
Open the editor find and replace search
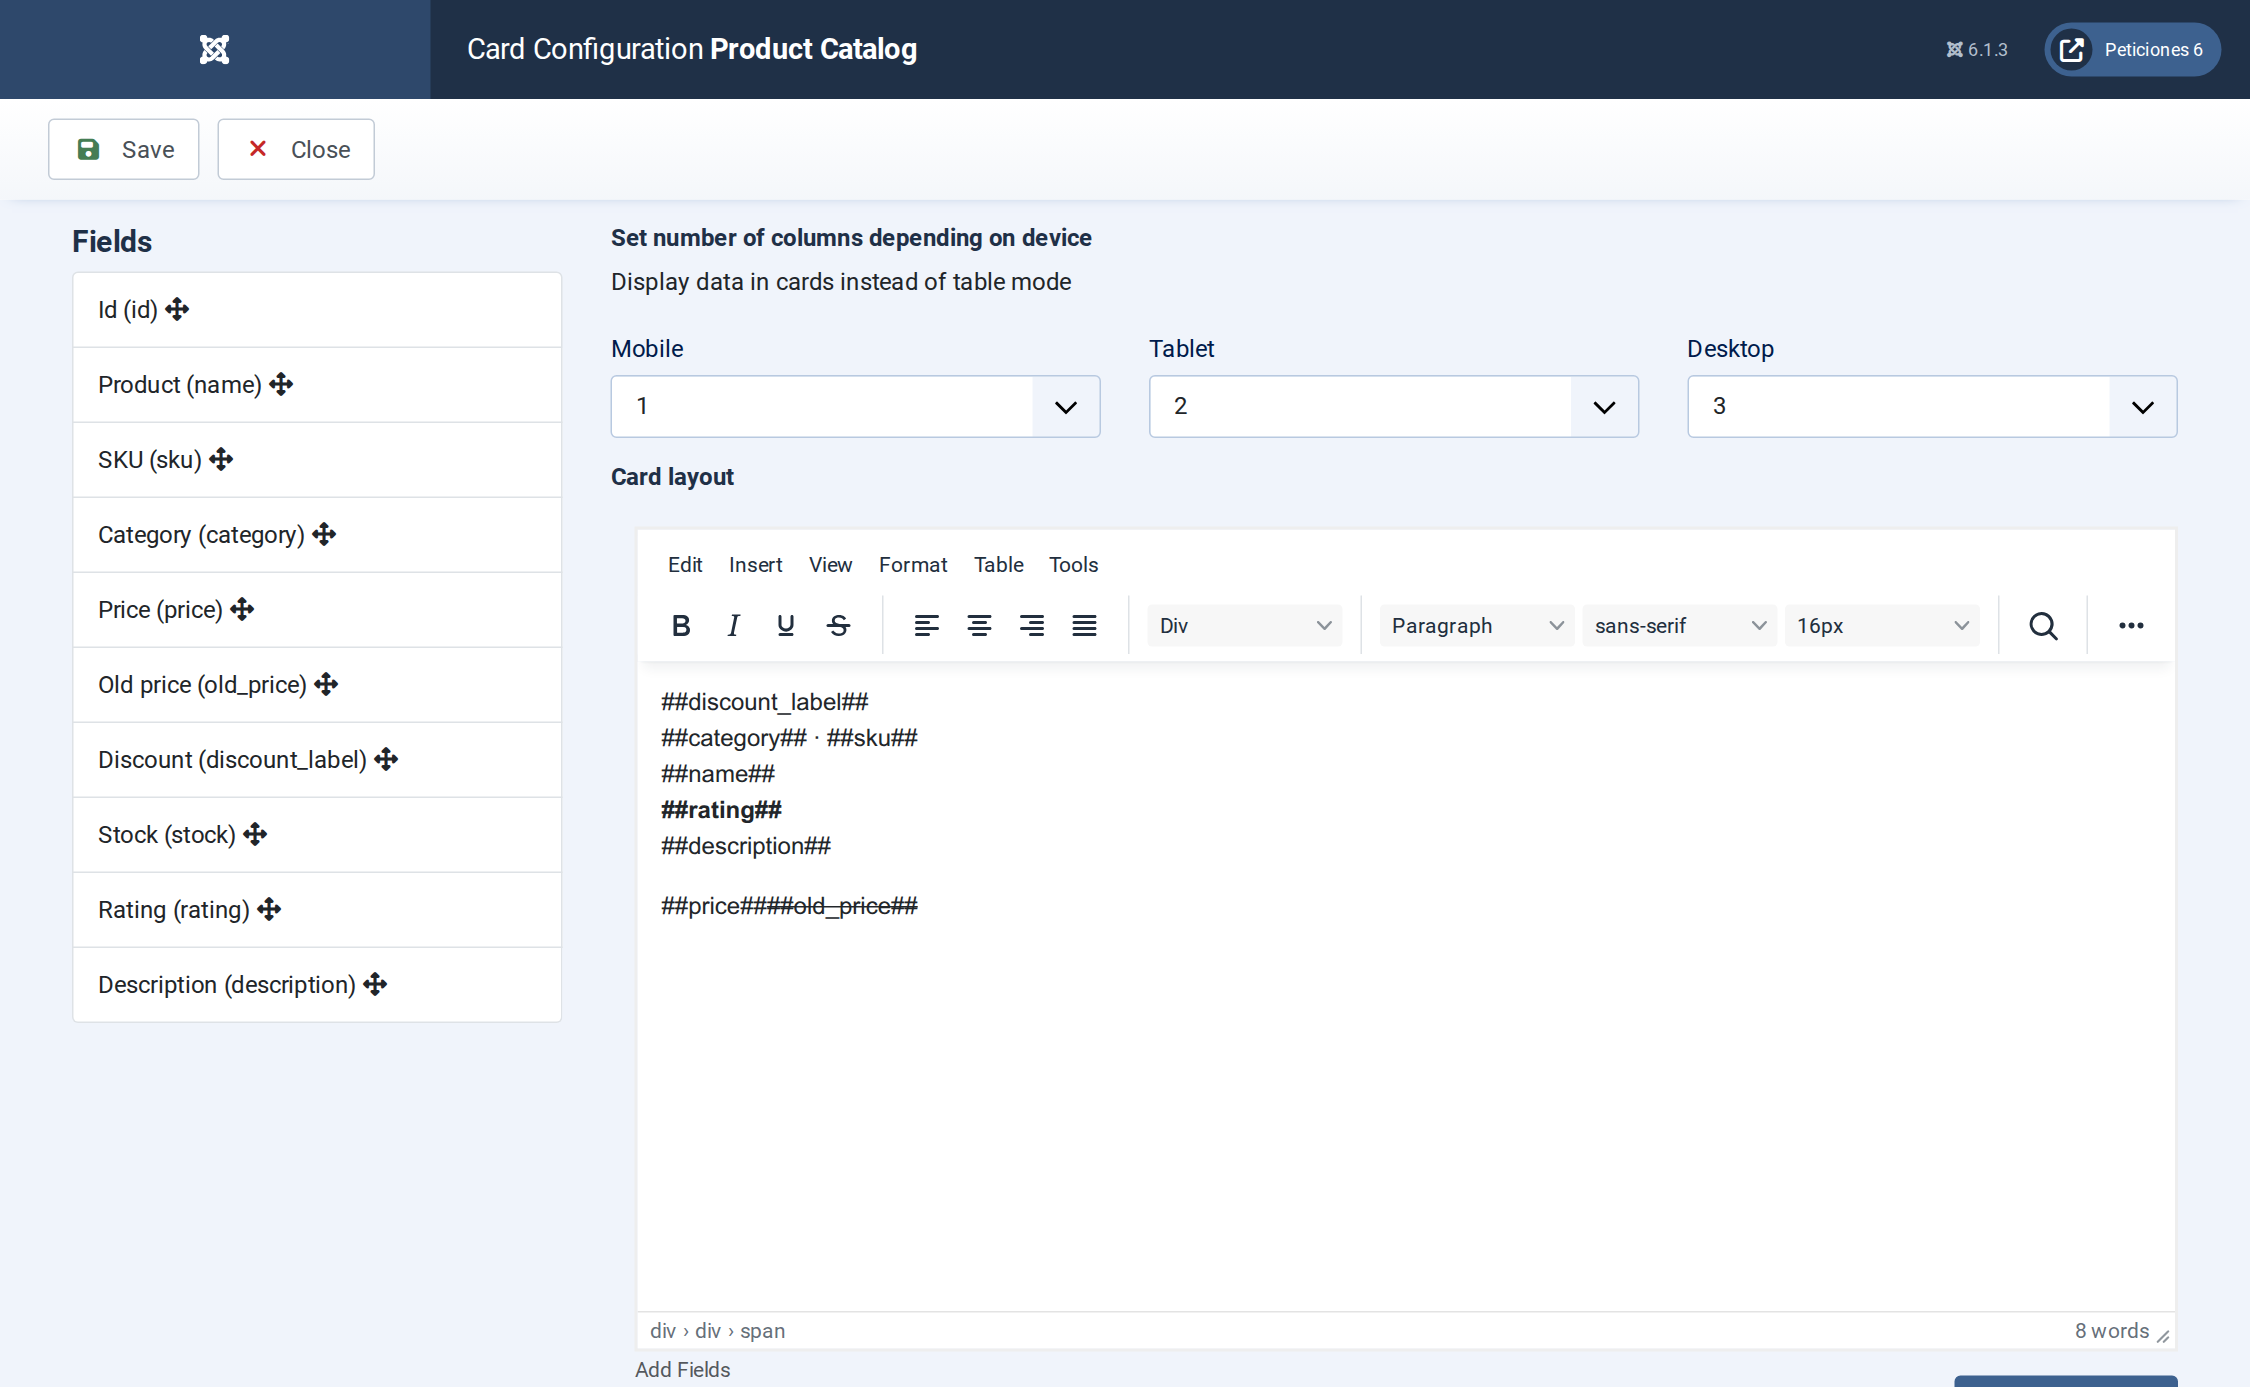point(2043,626)
